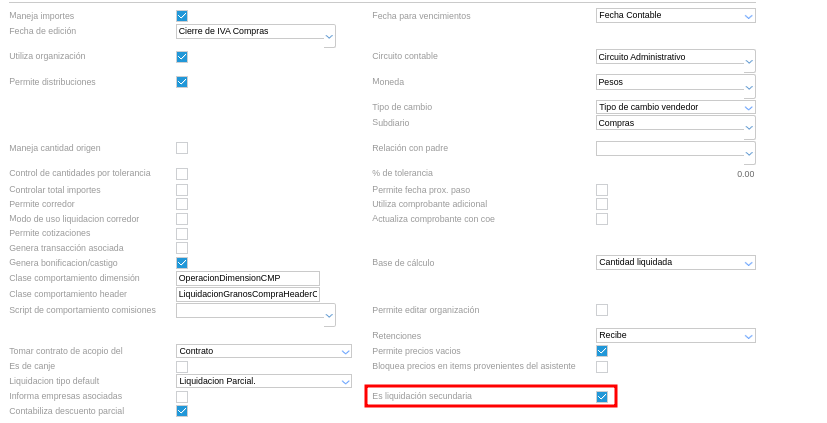The image size is (827, 423).
Task: Uncheck the Maneja importes checkbox
Action: 182,16
